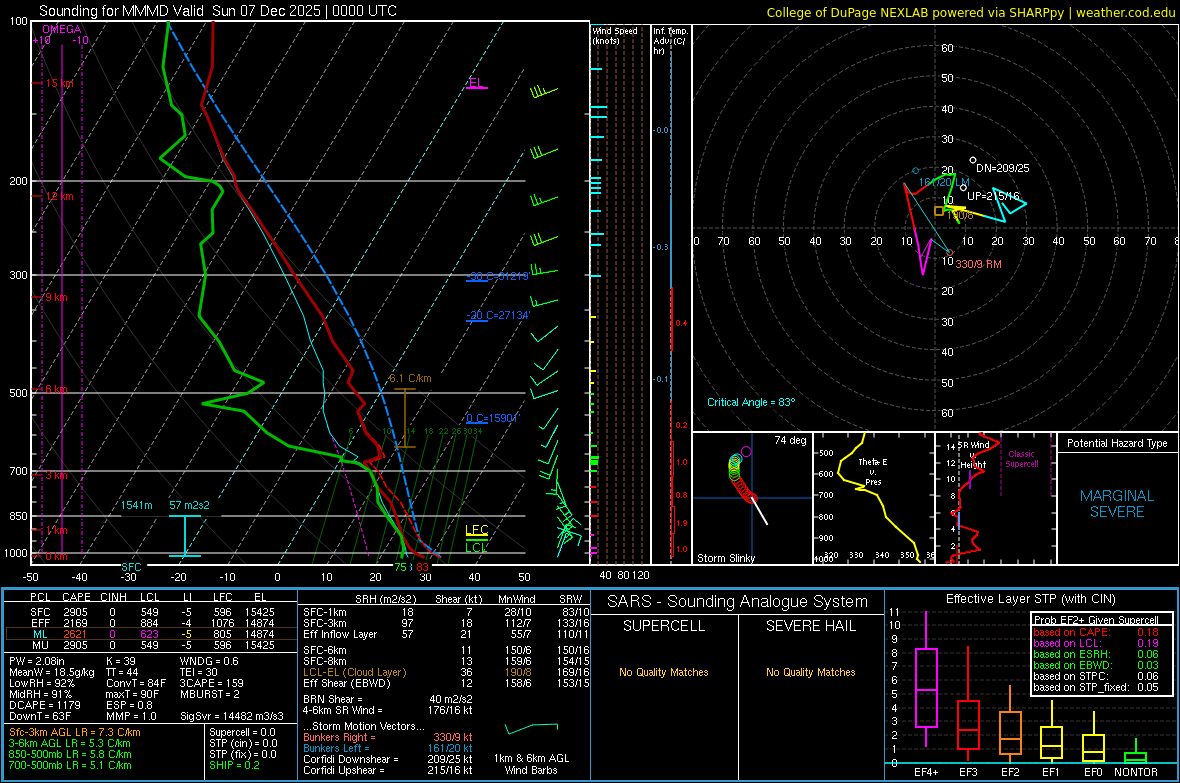Click the 'SR Wind v. Height' plot label
1180x783 pixels.
click(973, 455)
